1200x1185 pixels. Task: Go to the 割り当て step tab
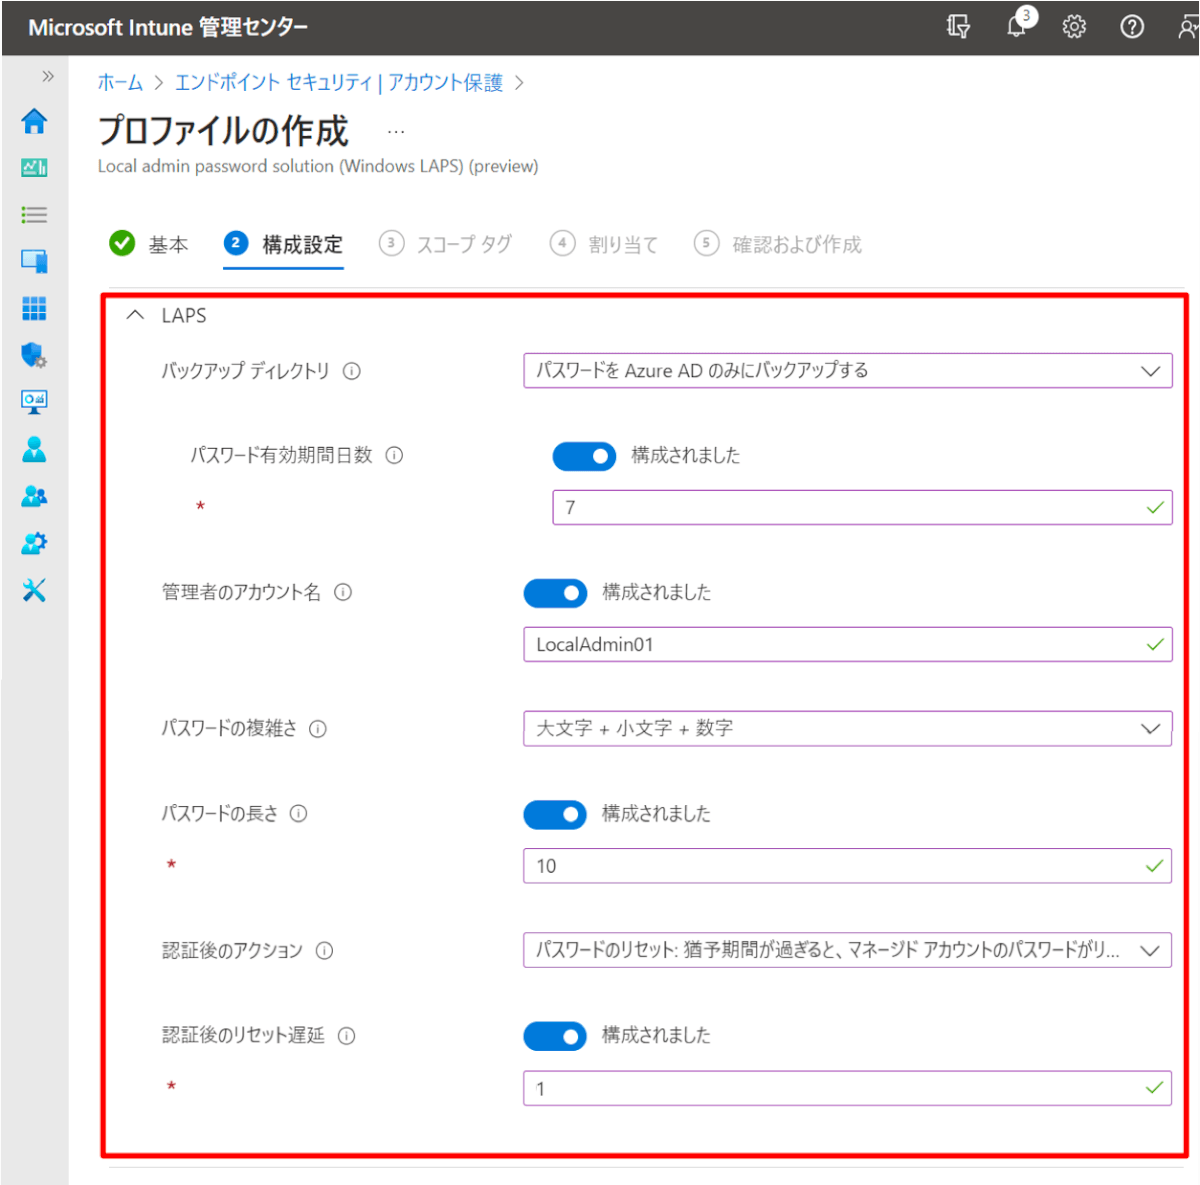point(605,244)
